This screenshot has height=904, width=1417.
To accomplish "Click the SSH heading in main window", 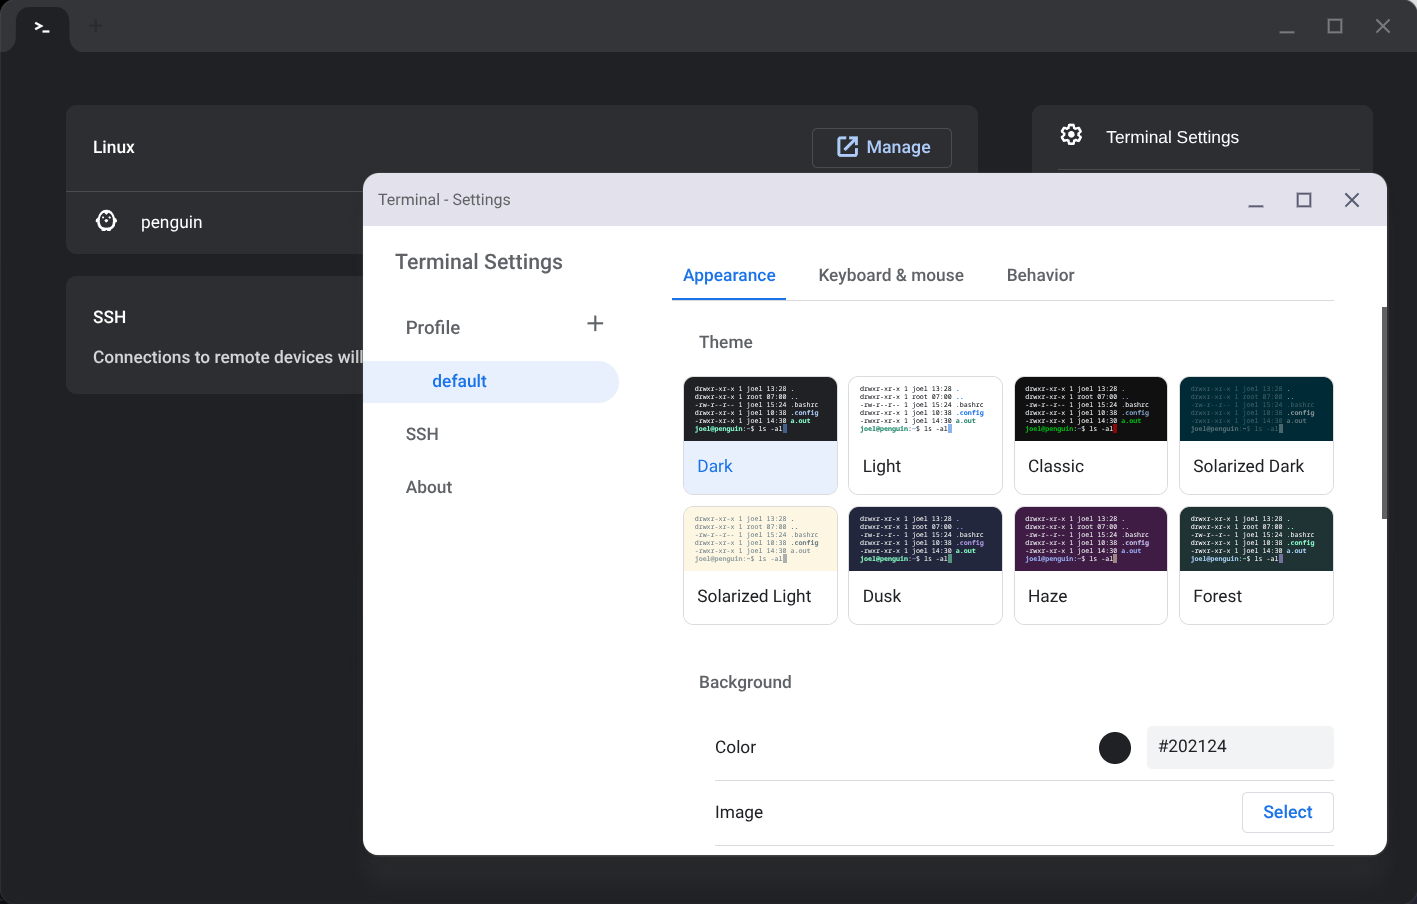I will [x=110, y=317].
